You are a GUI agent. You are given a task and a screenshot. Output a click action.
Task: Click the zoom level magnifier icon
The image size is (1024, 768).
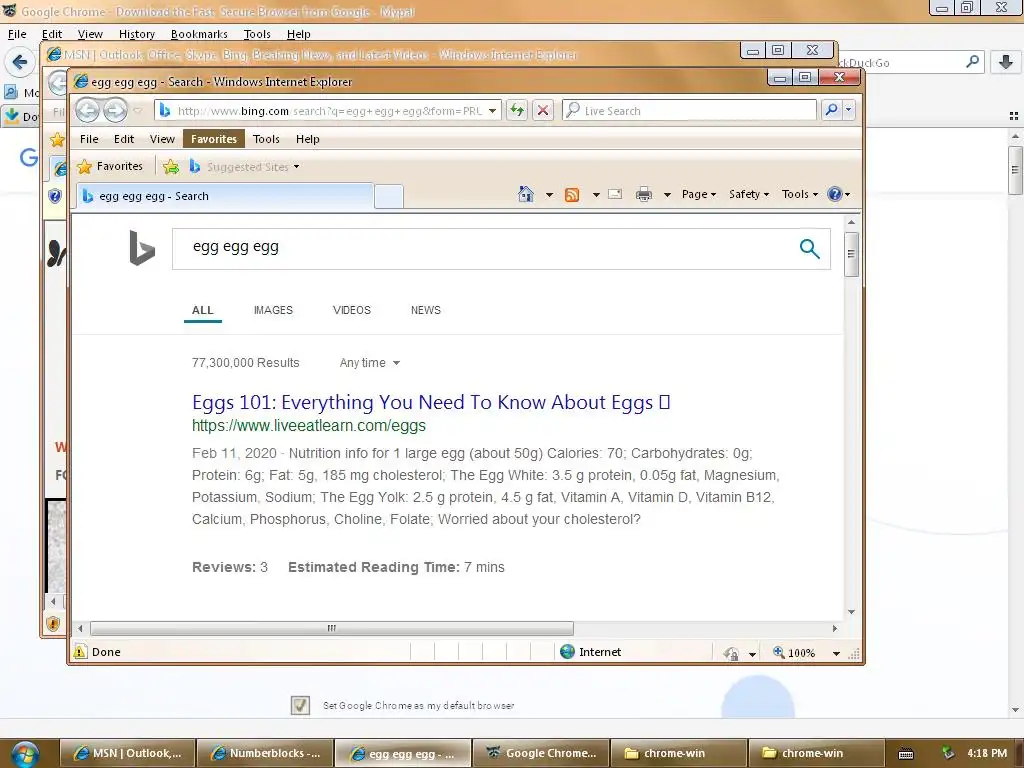click(x=778, y=652)
